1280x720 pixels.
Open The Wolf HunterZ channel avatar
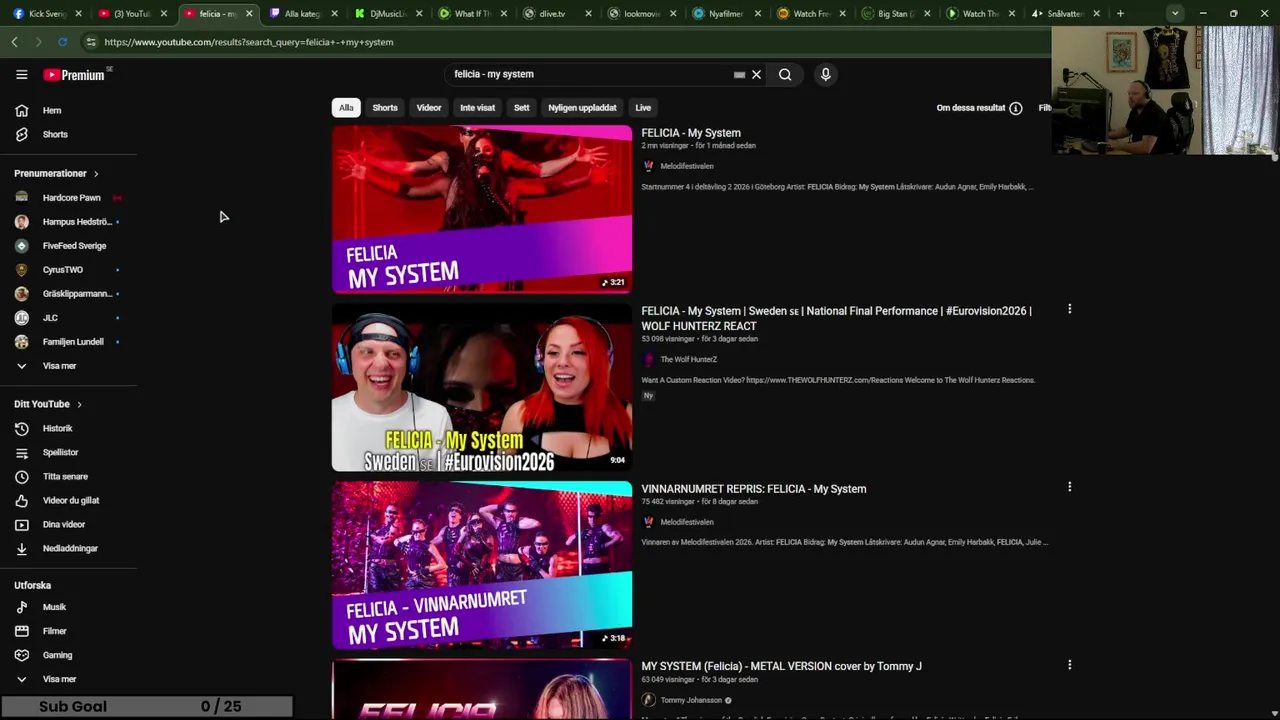(648, 359)
